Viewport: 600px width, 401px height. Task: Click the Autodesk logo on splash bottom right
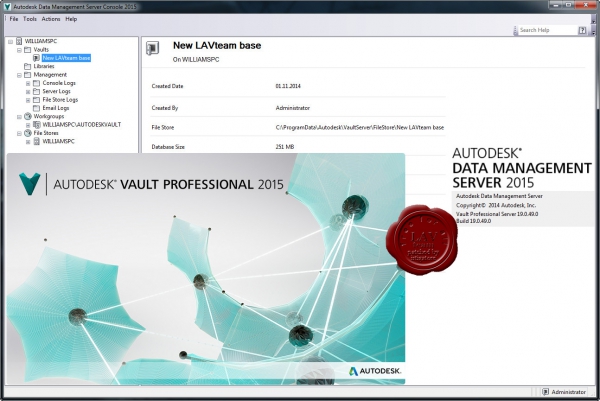click(x=375, y=371)
